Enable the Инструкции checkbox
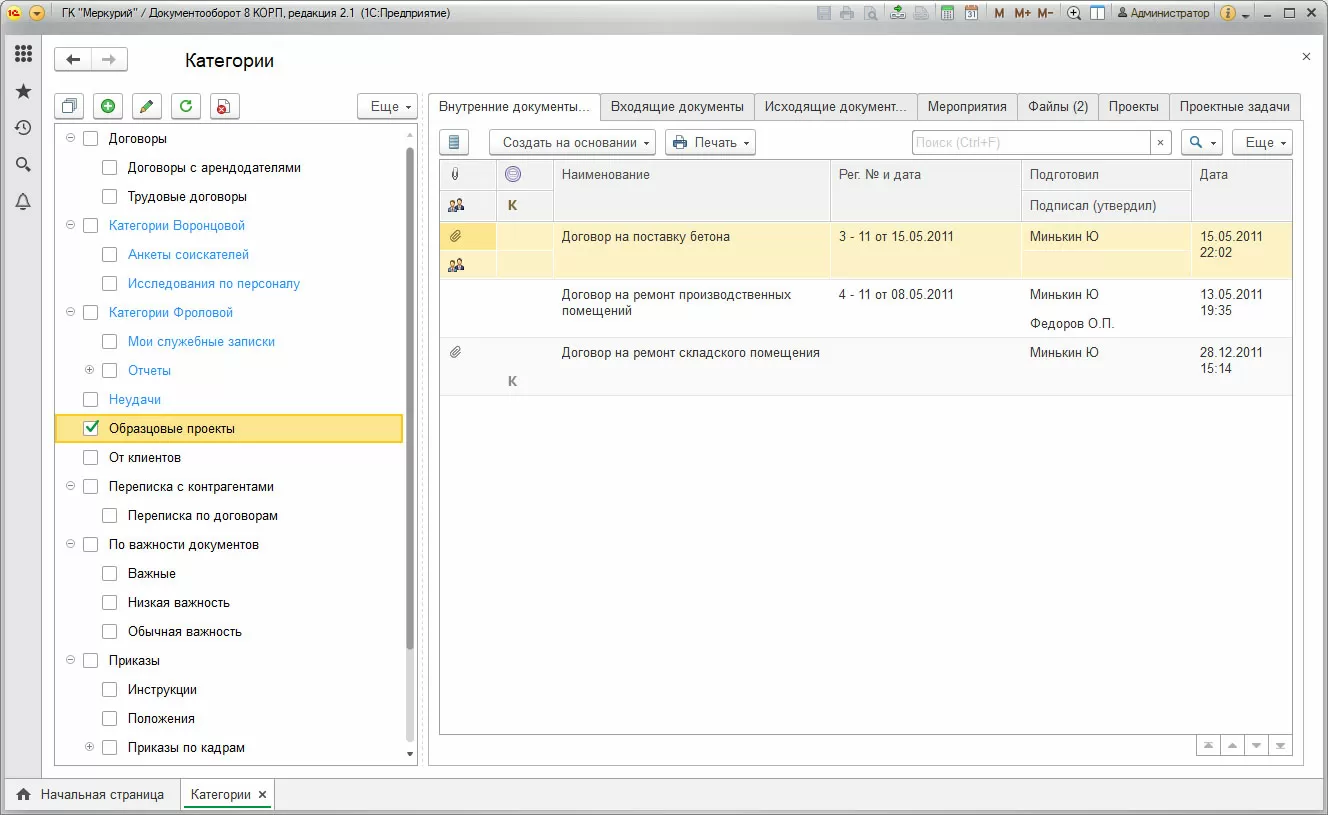The image size is (1328, 815). 110,690
